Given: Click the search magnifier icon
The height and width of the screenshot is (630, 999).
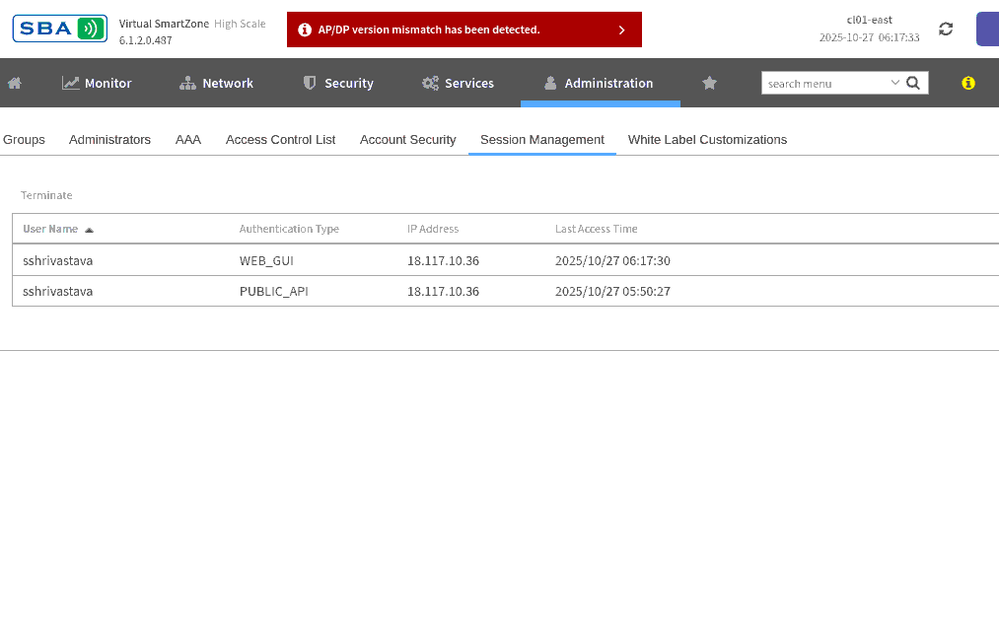Looking at the screenshot, I should (913, 83).
